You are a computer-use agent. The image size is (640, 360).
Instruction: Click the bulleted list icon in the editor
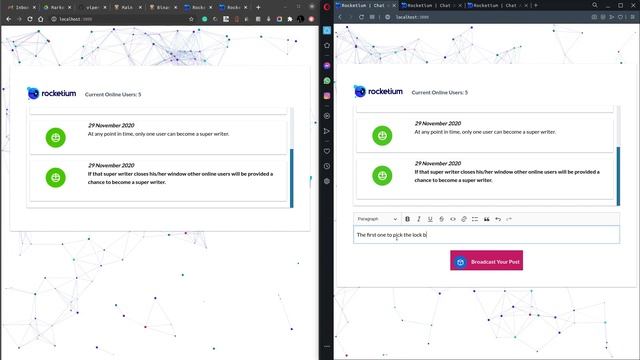[475, 219]
